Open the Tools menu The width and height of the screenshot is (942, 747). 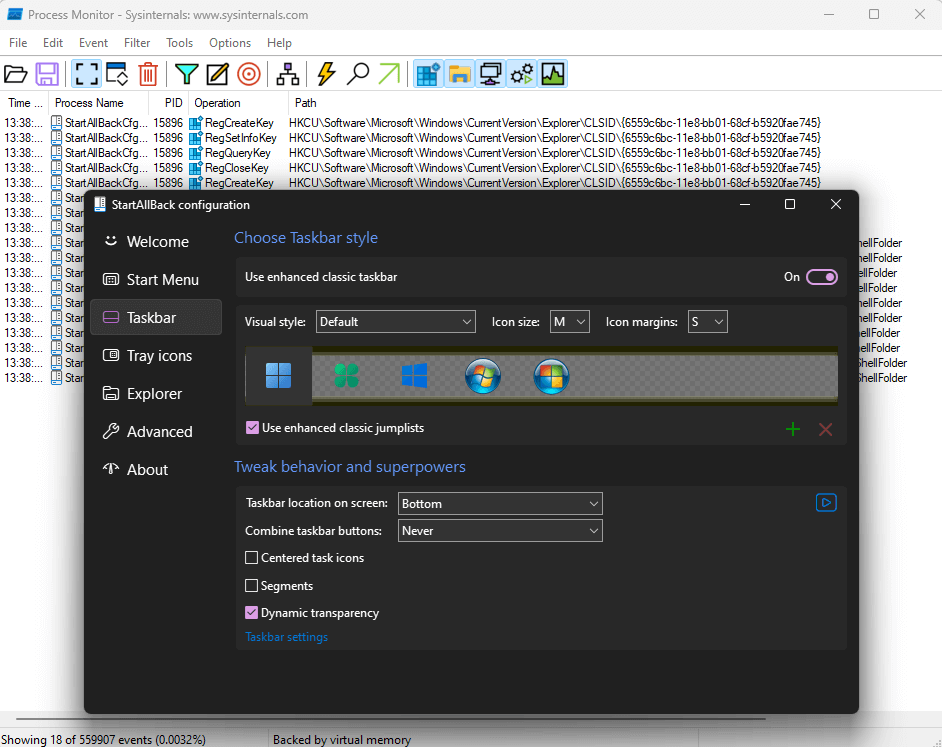(x=179, y=43)
